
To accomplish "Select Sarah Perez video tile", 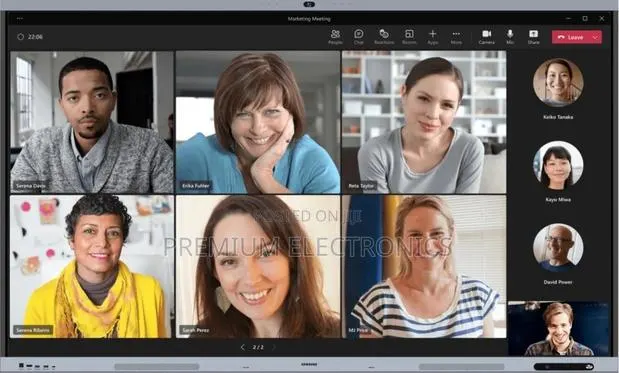I will pos(258,266).
